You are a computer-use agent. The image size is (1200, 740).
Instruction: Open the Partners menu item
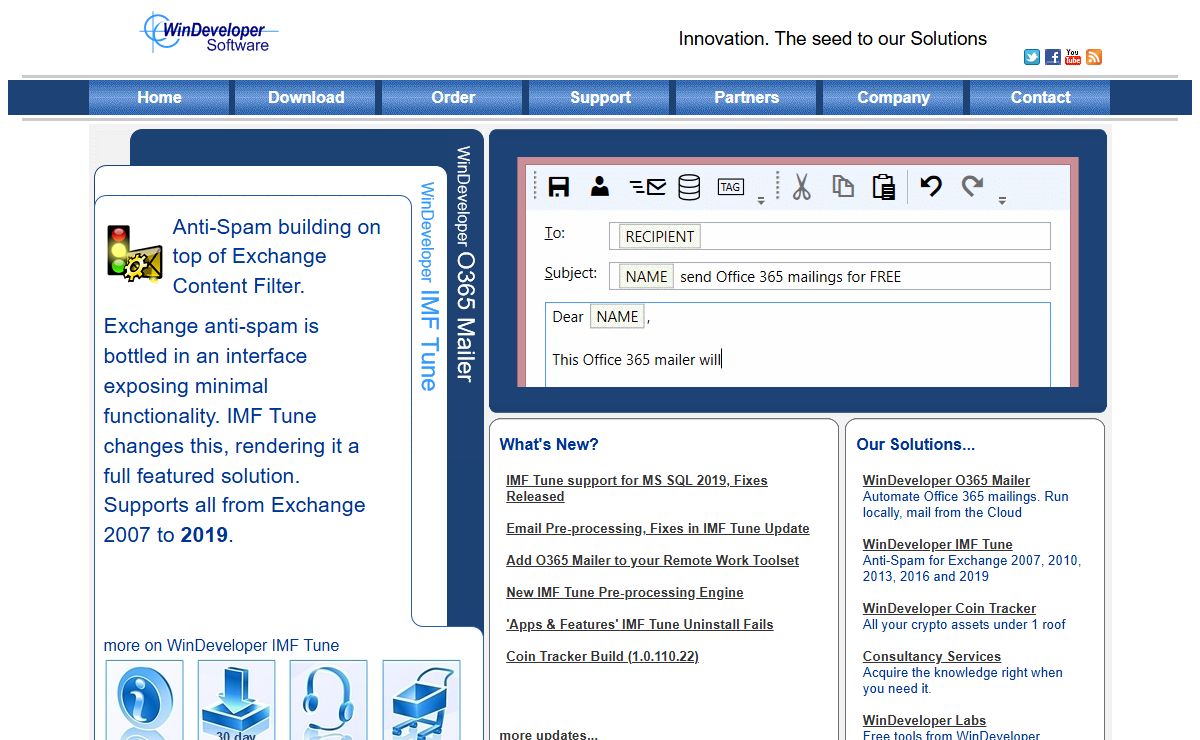pyautogui.click(x=746, y=97)
